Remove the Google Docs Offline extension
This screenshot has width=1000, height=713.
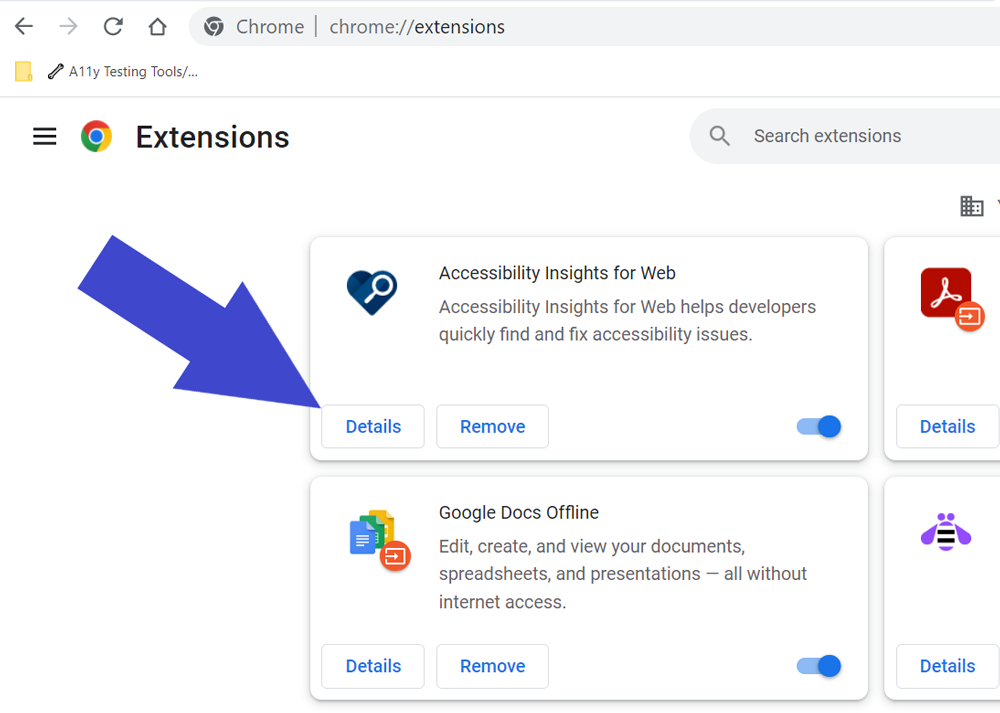[x=492, y=666]
